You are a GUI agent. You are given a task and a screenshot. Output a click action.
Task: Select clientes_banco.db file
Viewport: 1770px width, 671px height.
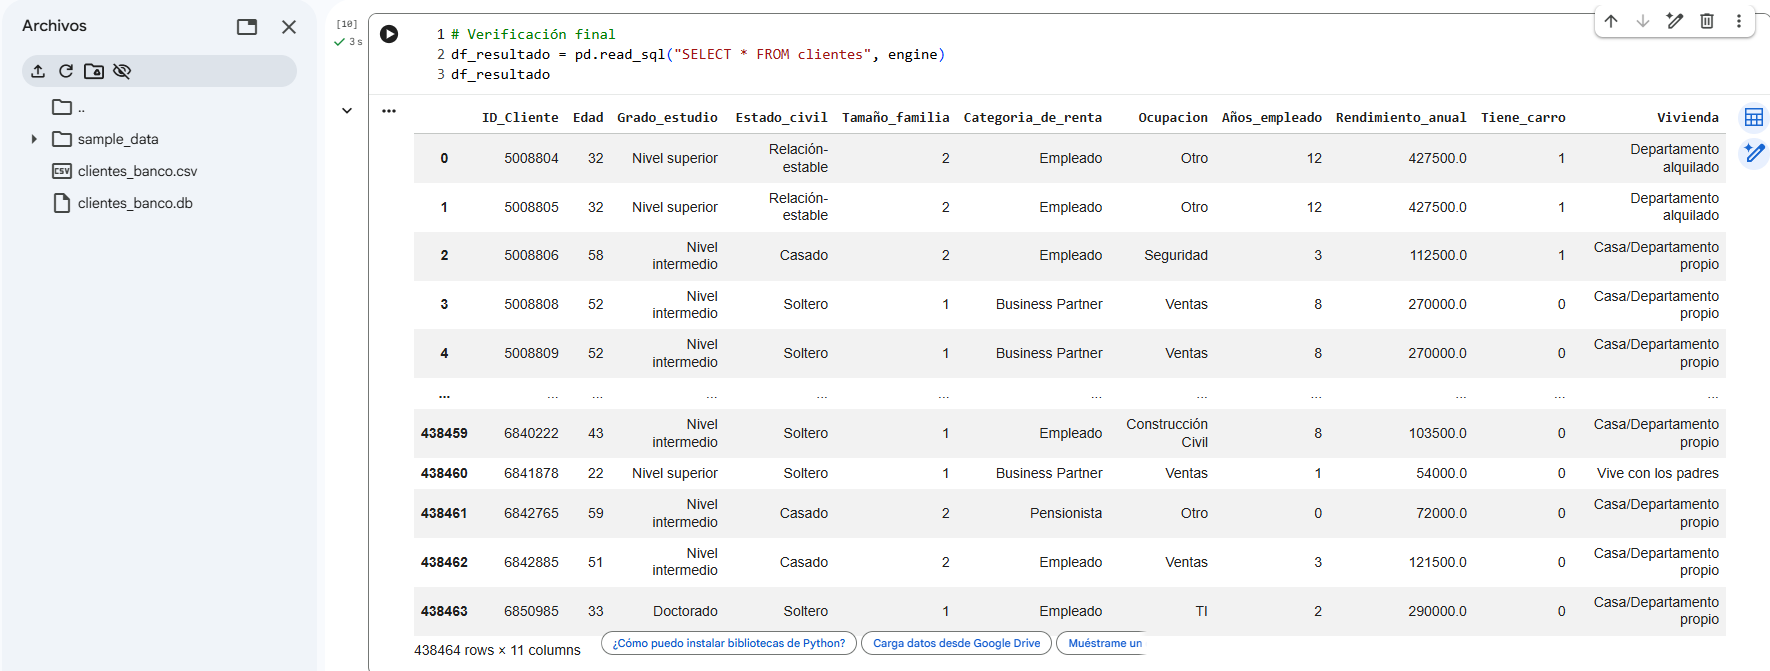[135, 203]
